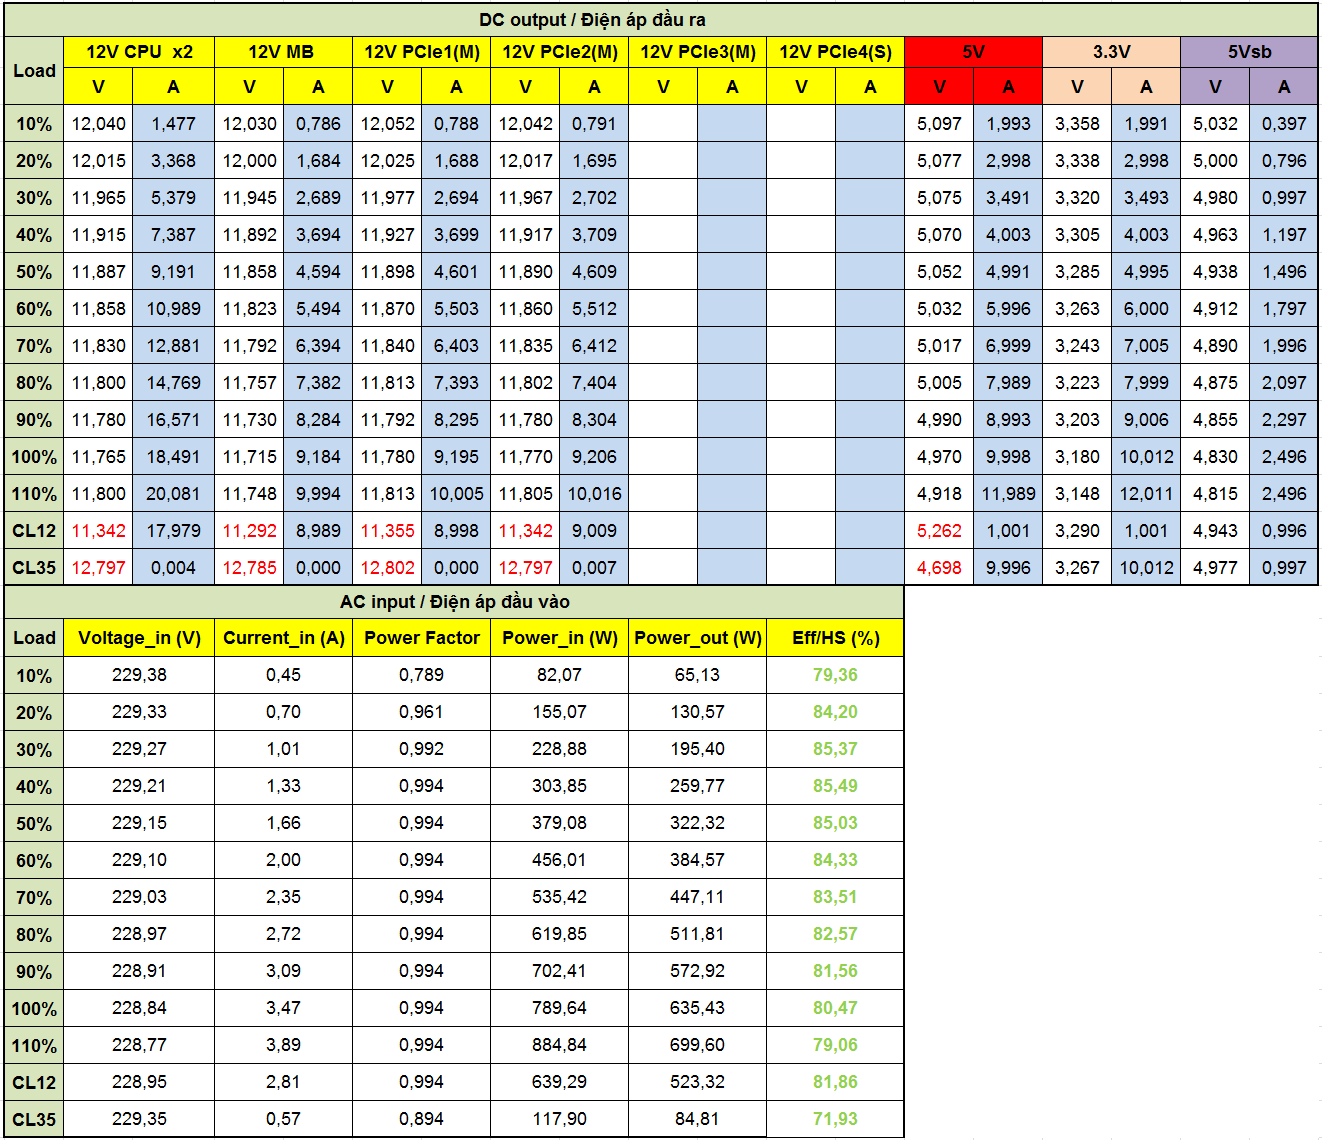Click the empty 12V PCIe3(M) header

(698, 52)
